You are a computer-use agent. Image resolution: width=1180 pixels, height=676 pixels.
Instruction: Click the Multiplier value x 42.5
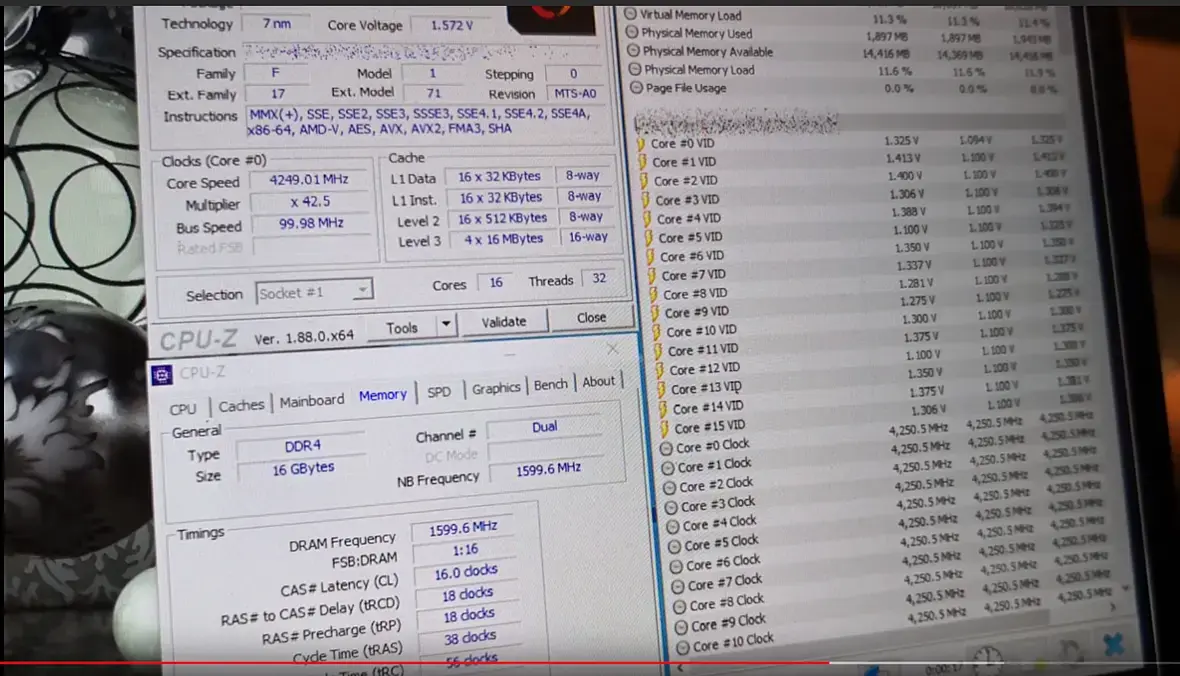click(x=310, y=202)
